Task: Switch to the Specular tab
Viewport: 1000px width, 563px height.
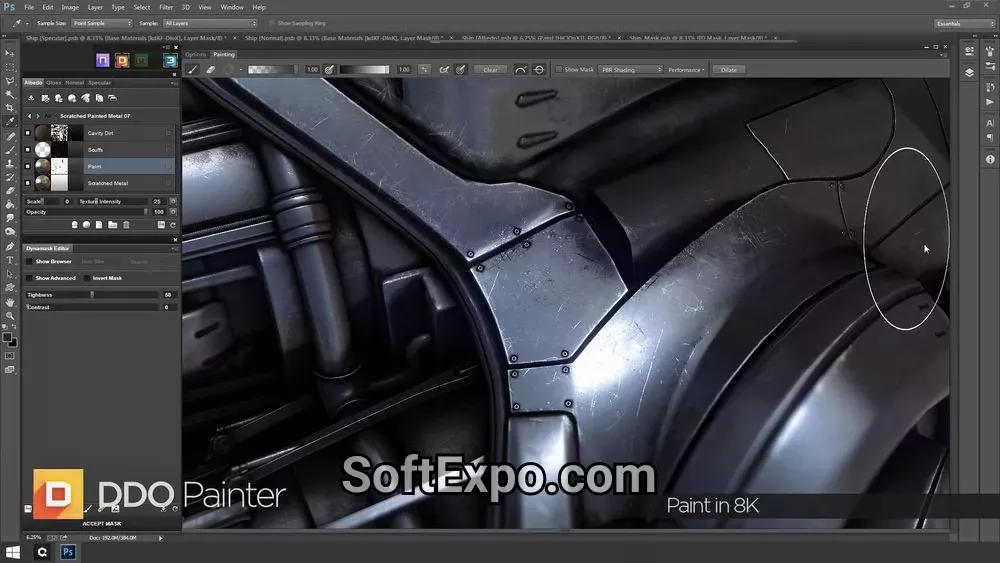Action: click(x=99, y=83)
